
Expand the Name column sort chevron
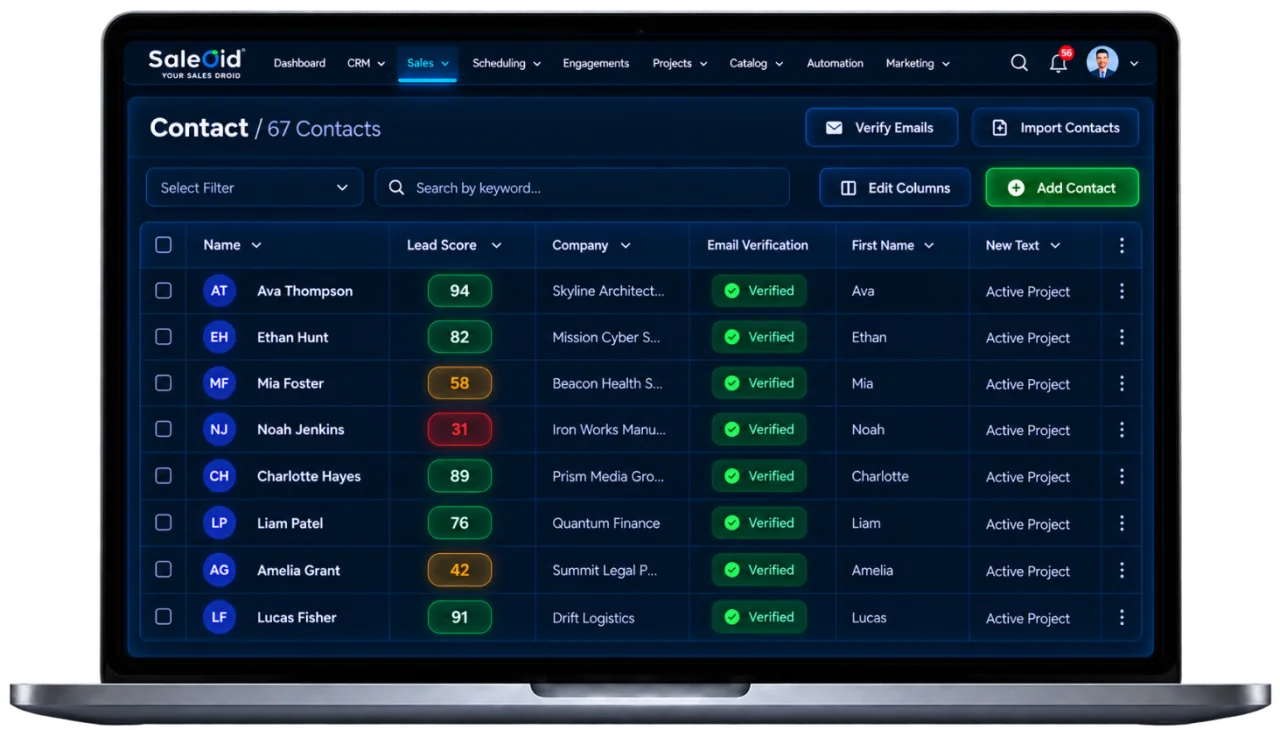[x=256, y=245]
